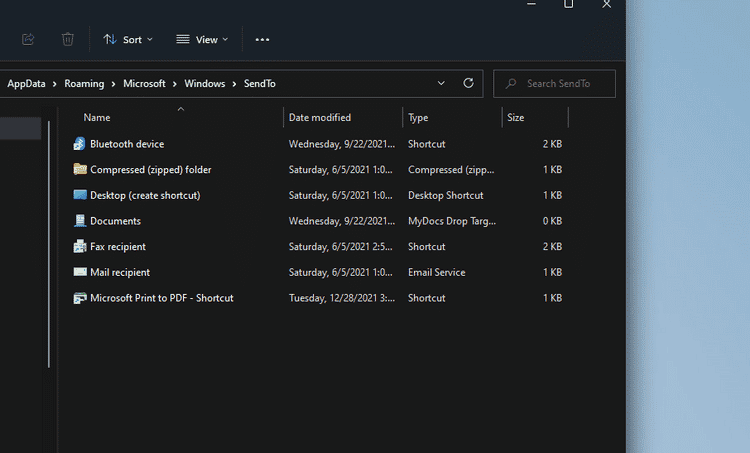Image resolution: width=750 pixels, height=453 pixels.
Task: Select the Bluetooth device shortcut icon
Action: (x=80, y=144)
